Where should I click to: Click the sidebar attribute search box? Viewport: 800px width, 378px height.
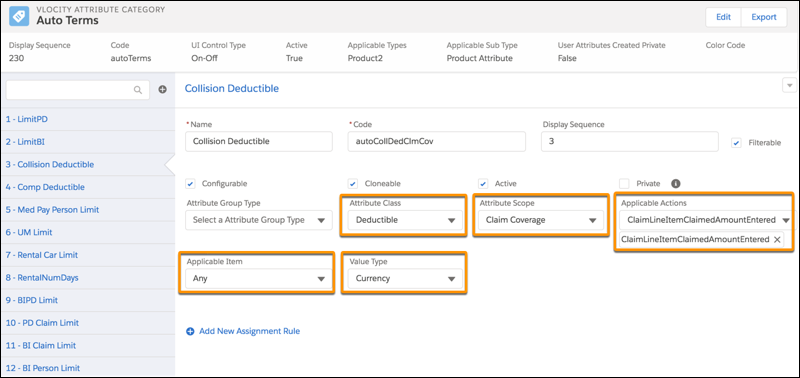pyautogui.click(x=78, y=90)
